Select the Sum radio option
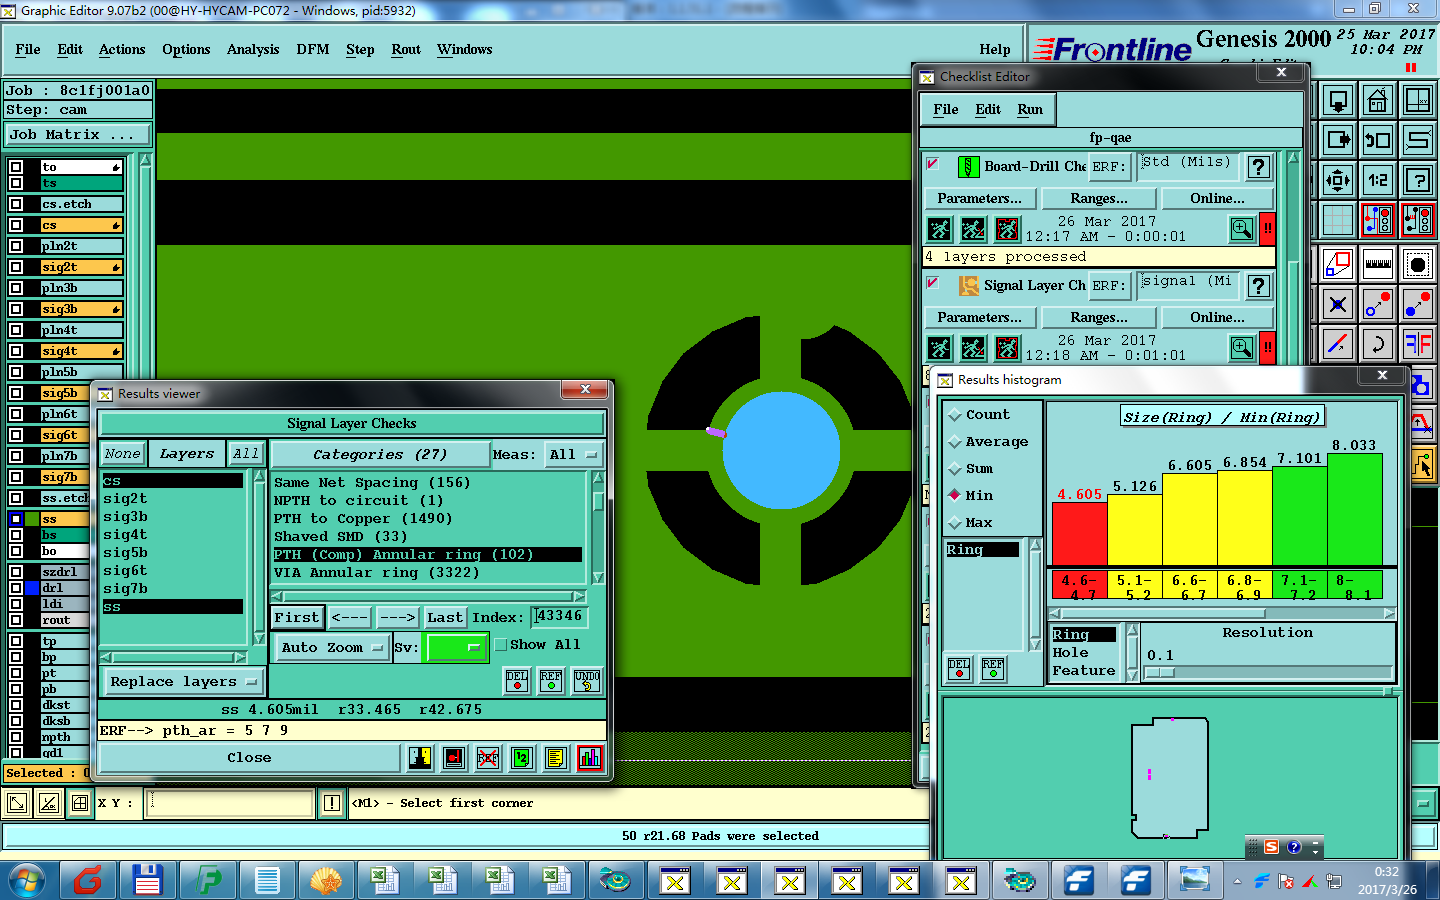 (971, 468)
